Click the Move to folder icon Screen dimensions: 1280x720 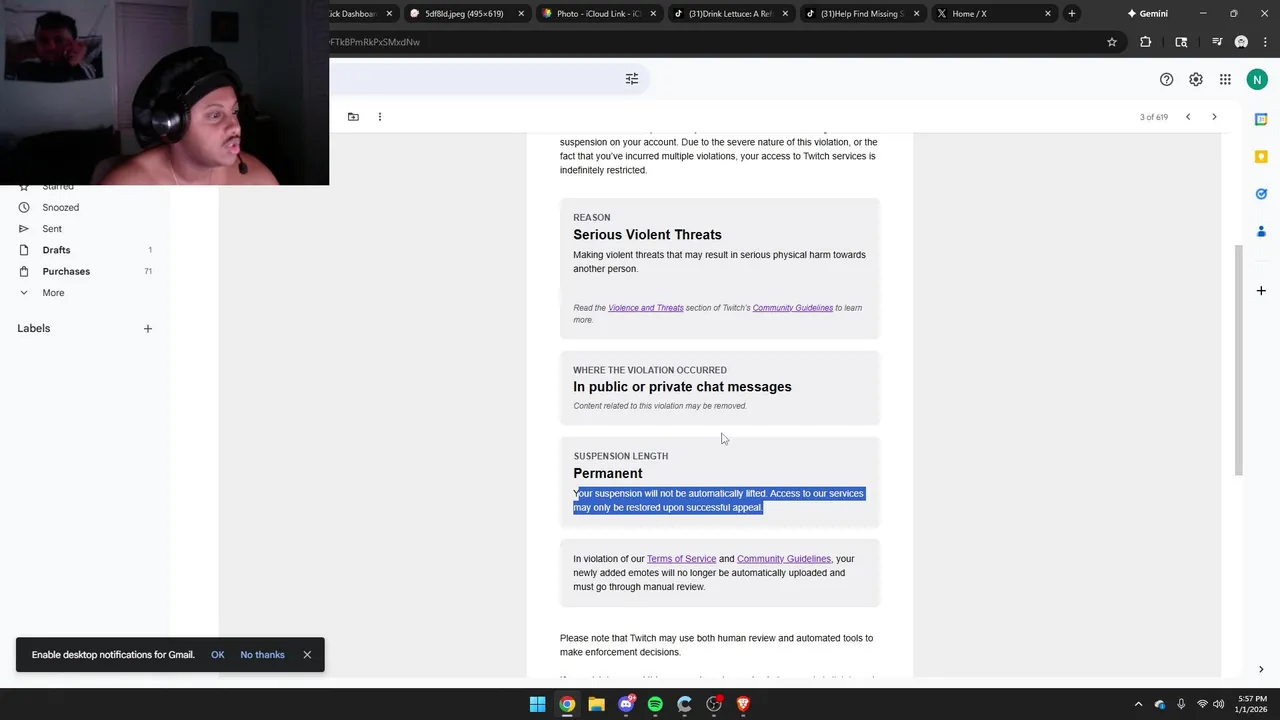353,117
